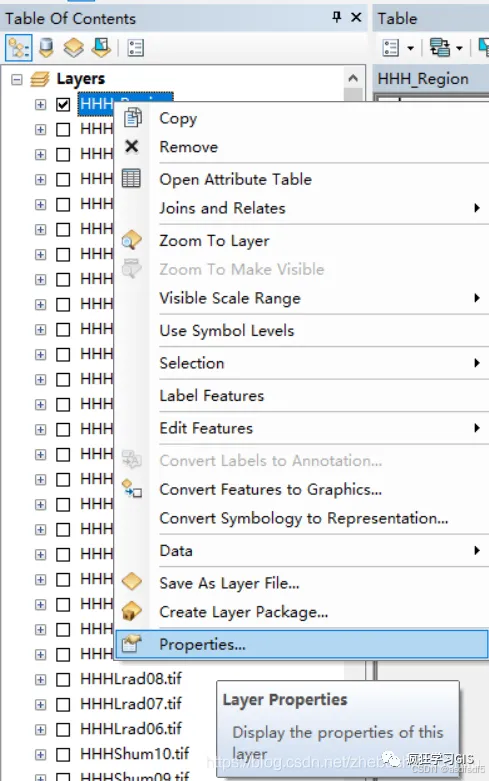The height and width of the screenshot is (781, 489).
Task: Enable the HHHLrad06.tif layer checkbox
Action: 63,730
